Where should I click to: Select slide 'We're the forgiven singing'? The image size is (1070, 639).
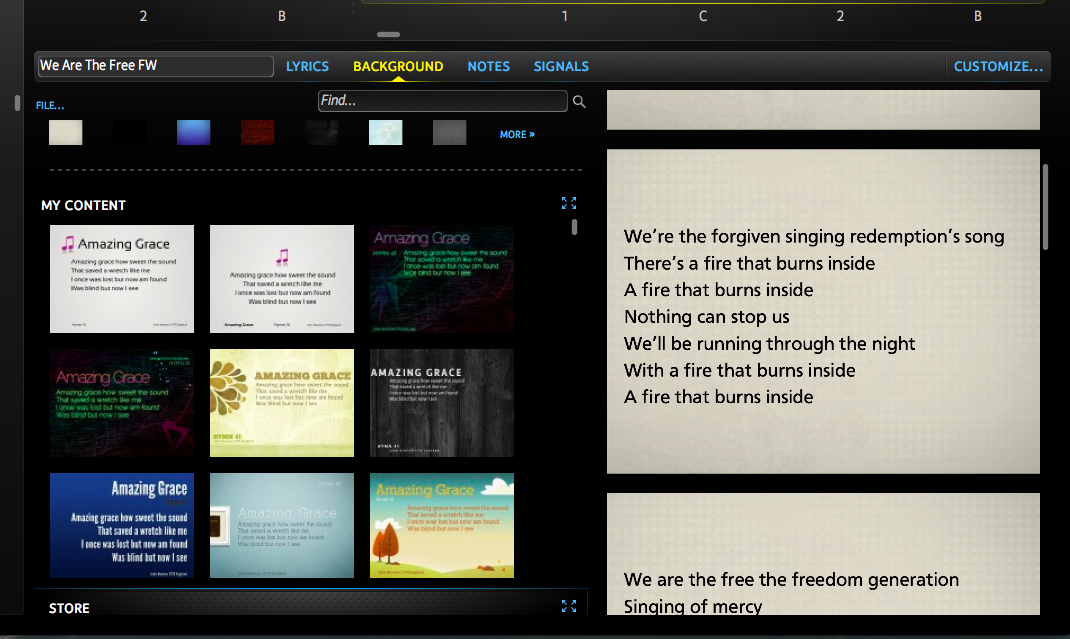(x=823, y=311)
